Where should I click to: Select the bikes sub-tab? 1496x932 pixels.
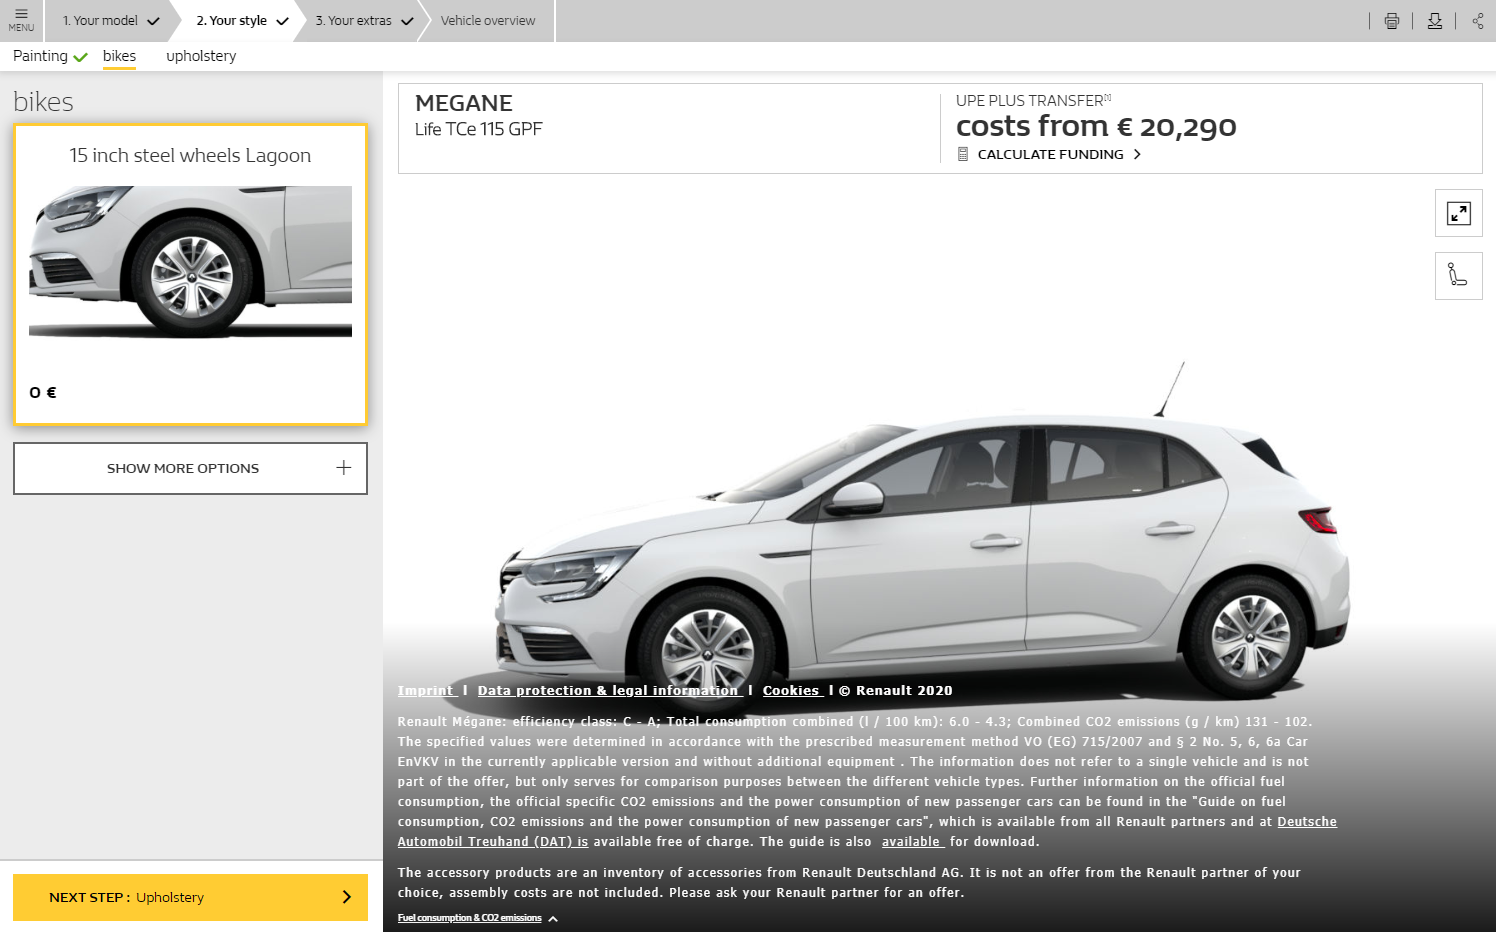[x=119, y=56]
